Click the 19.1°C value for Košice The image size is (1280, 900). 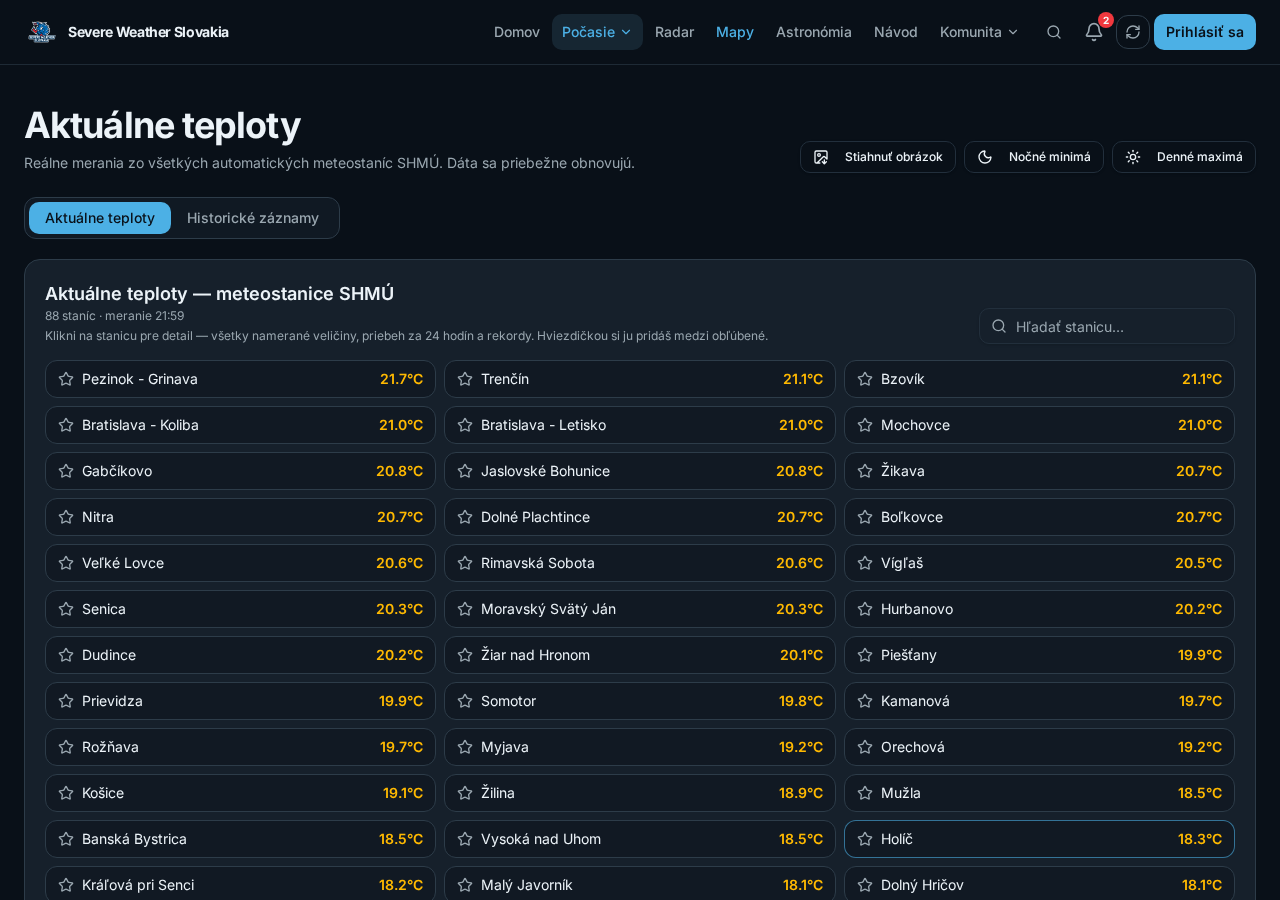(403, 793)
